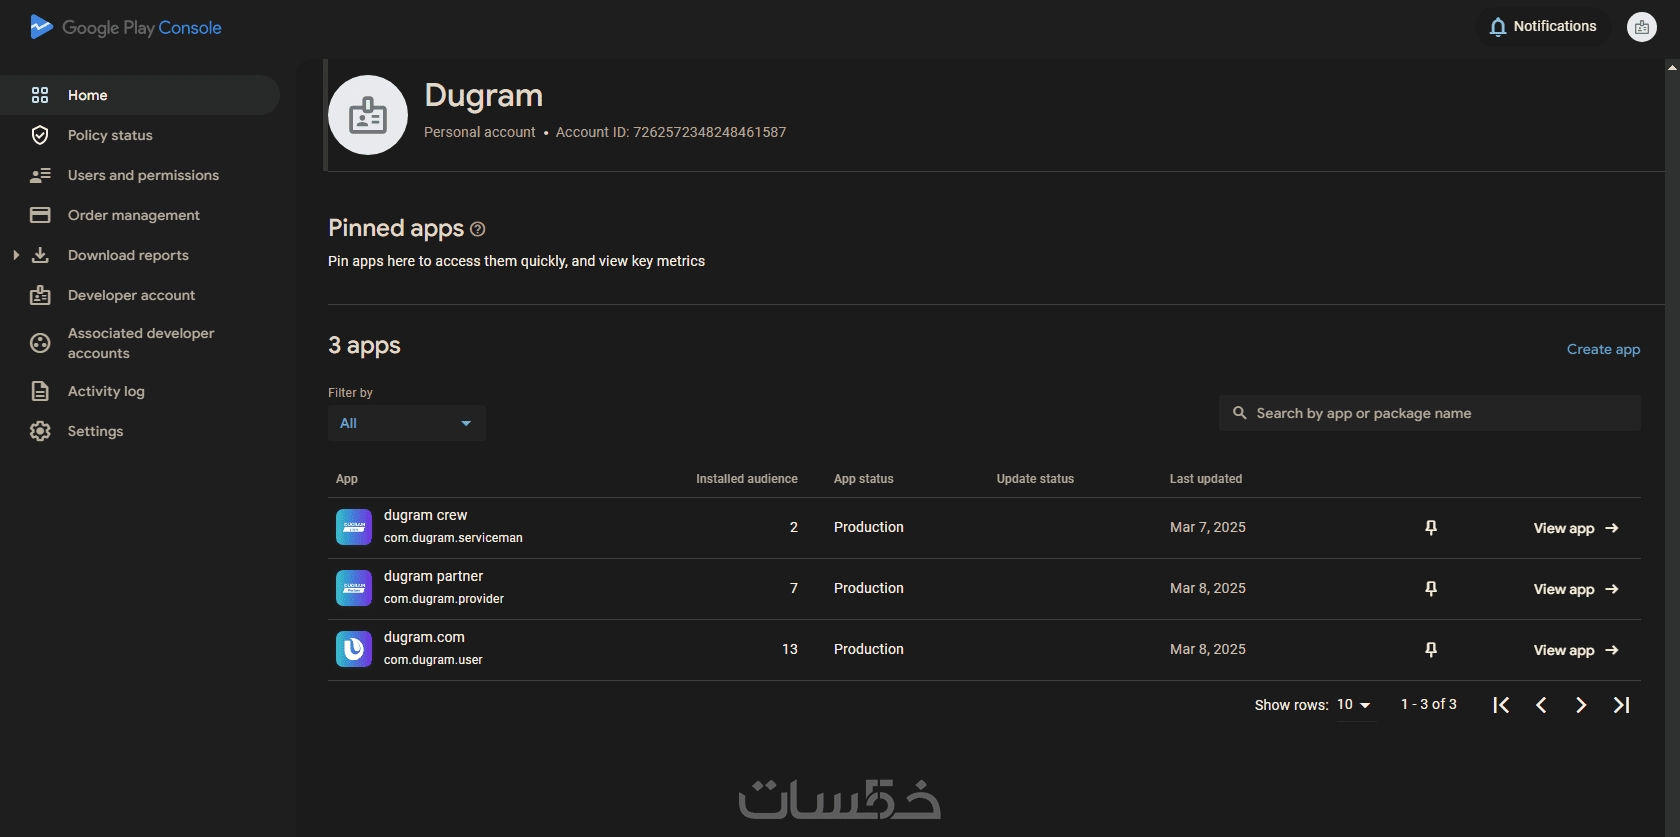Focus the search by app or package name field
The width and height of the screenshot is (1680, 837).
click(1430, 413)
